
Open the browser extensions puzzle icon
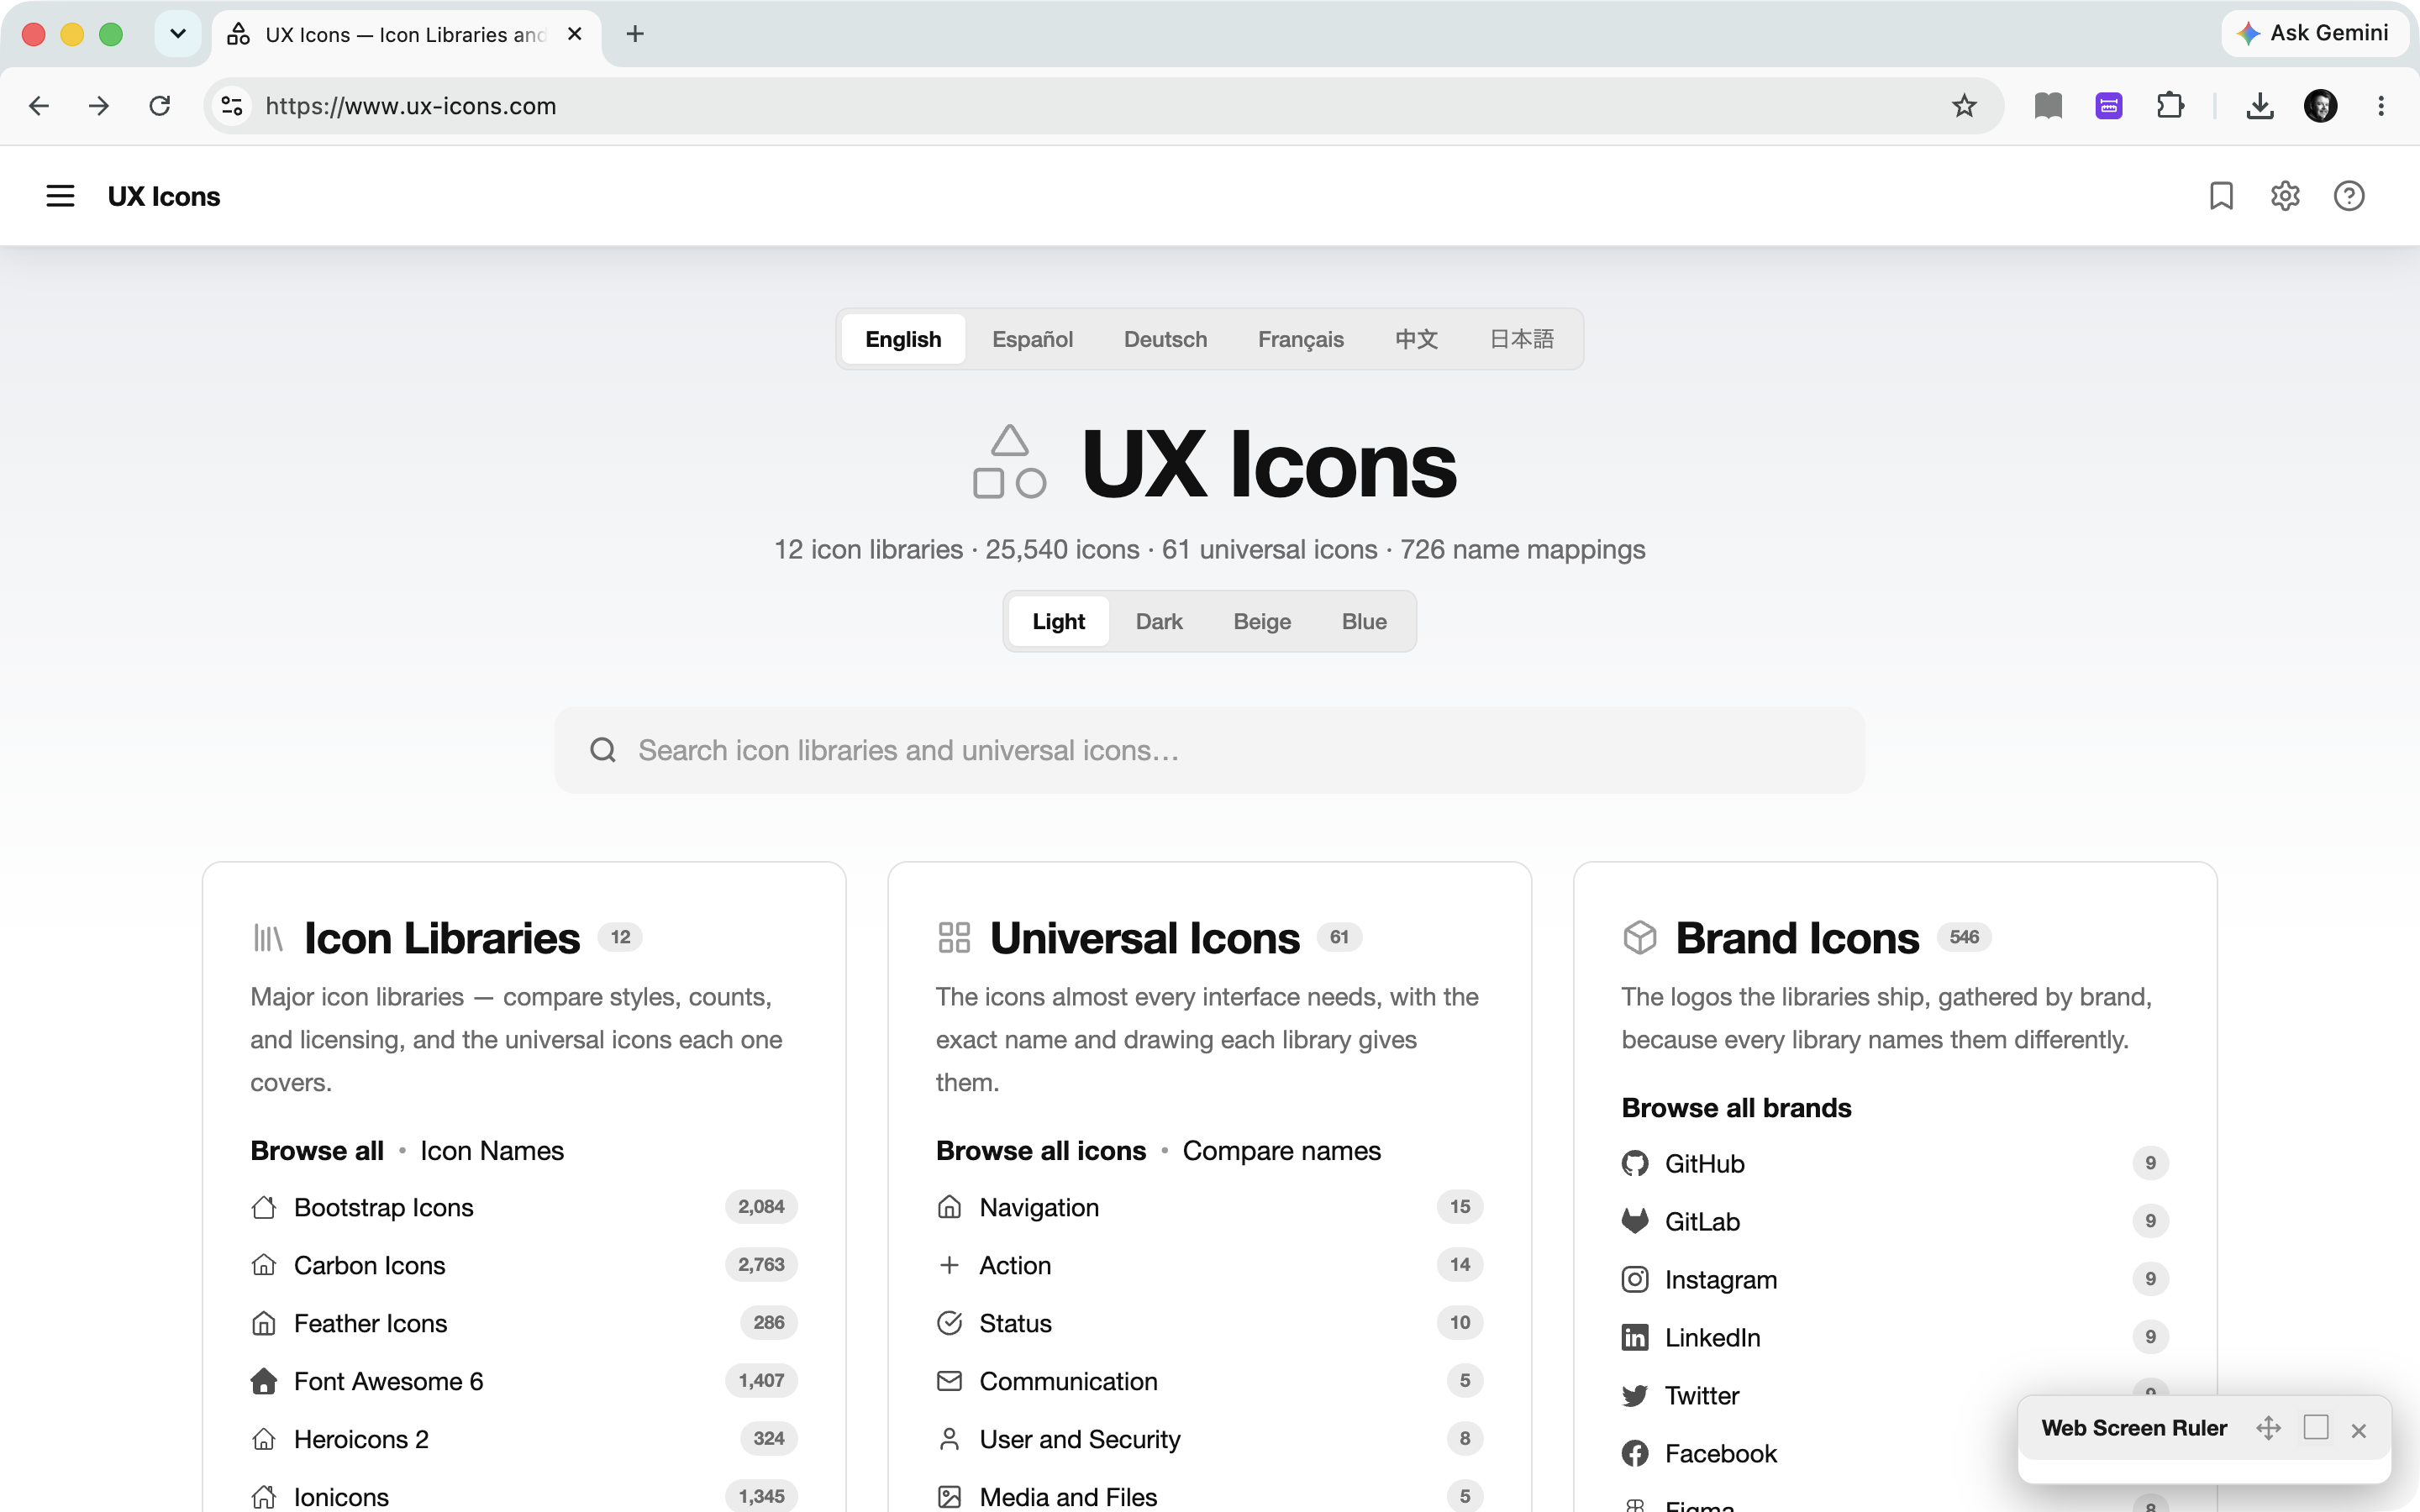pyautogui.click(x=2169, y=106)
